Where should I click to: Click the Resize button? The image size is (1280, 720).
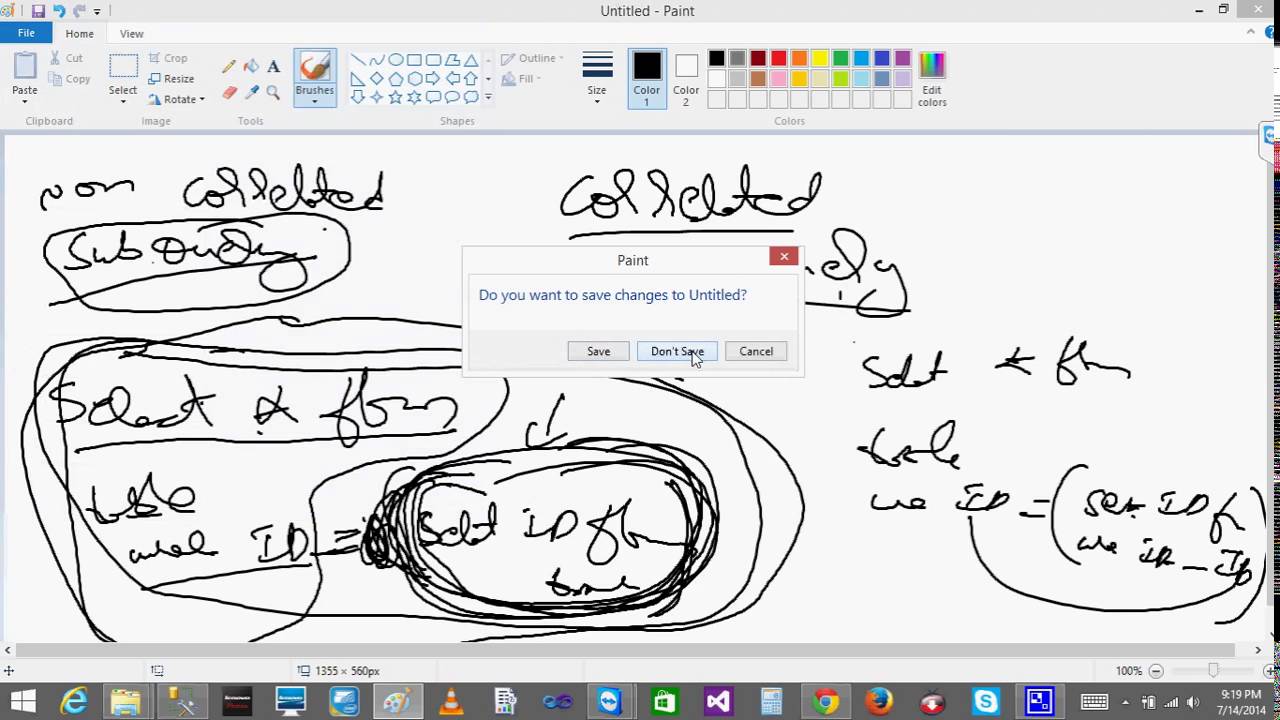171,79
